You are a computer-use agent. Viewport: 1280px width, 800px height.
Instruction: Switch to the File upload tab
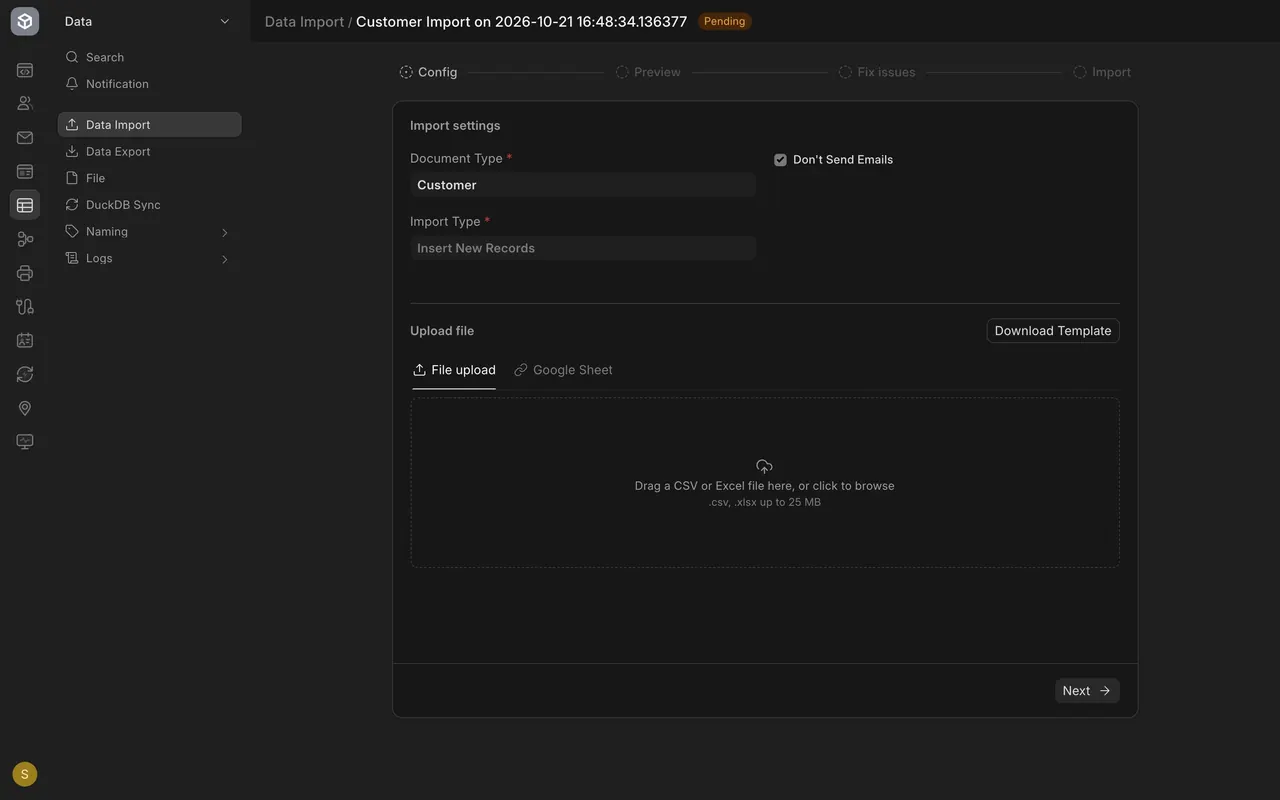454,370
